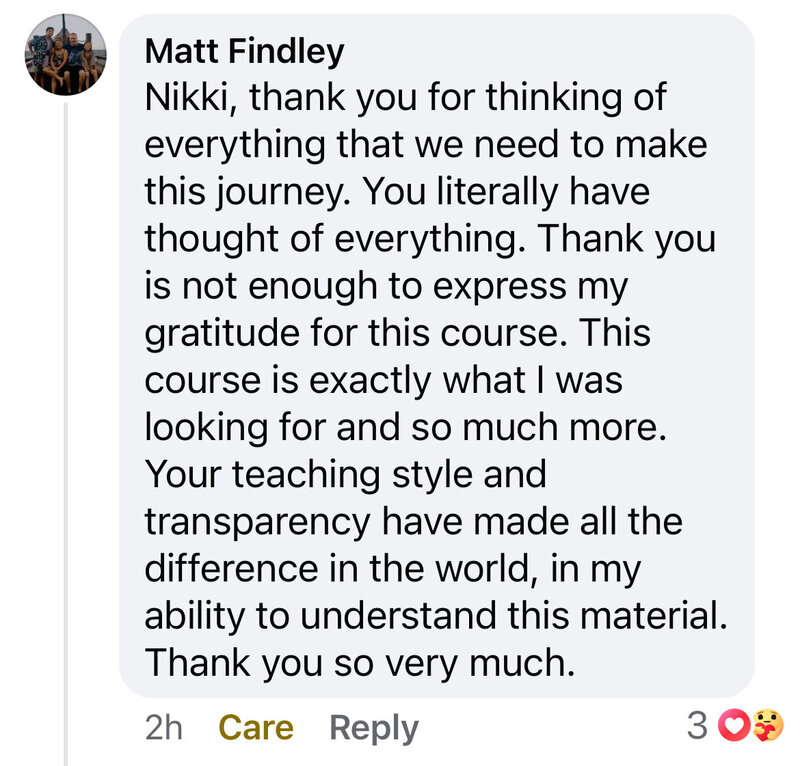Click 'ability to understand this material.' line

coord(436,616)
